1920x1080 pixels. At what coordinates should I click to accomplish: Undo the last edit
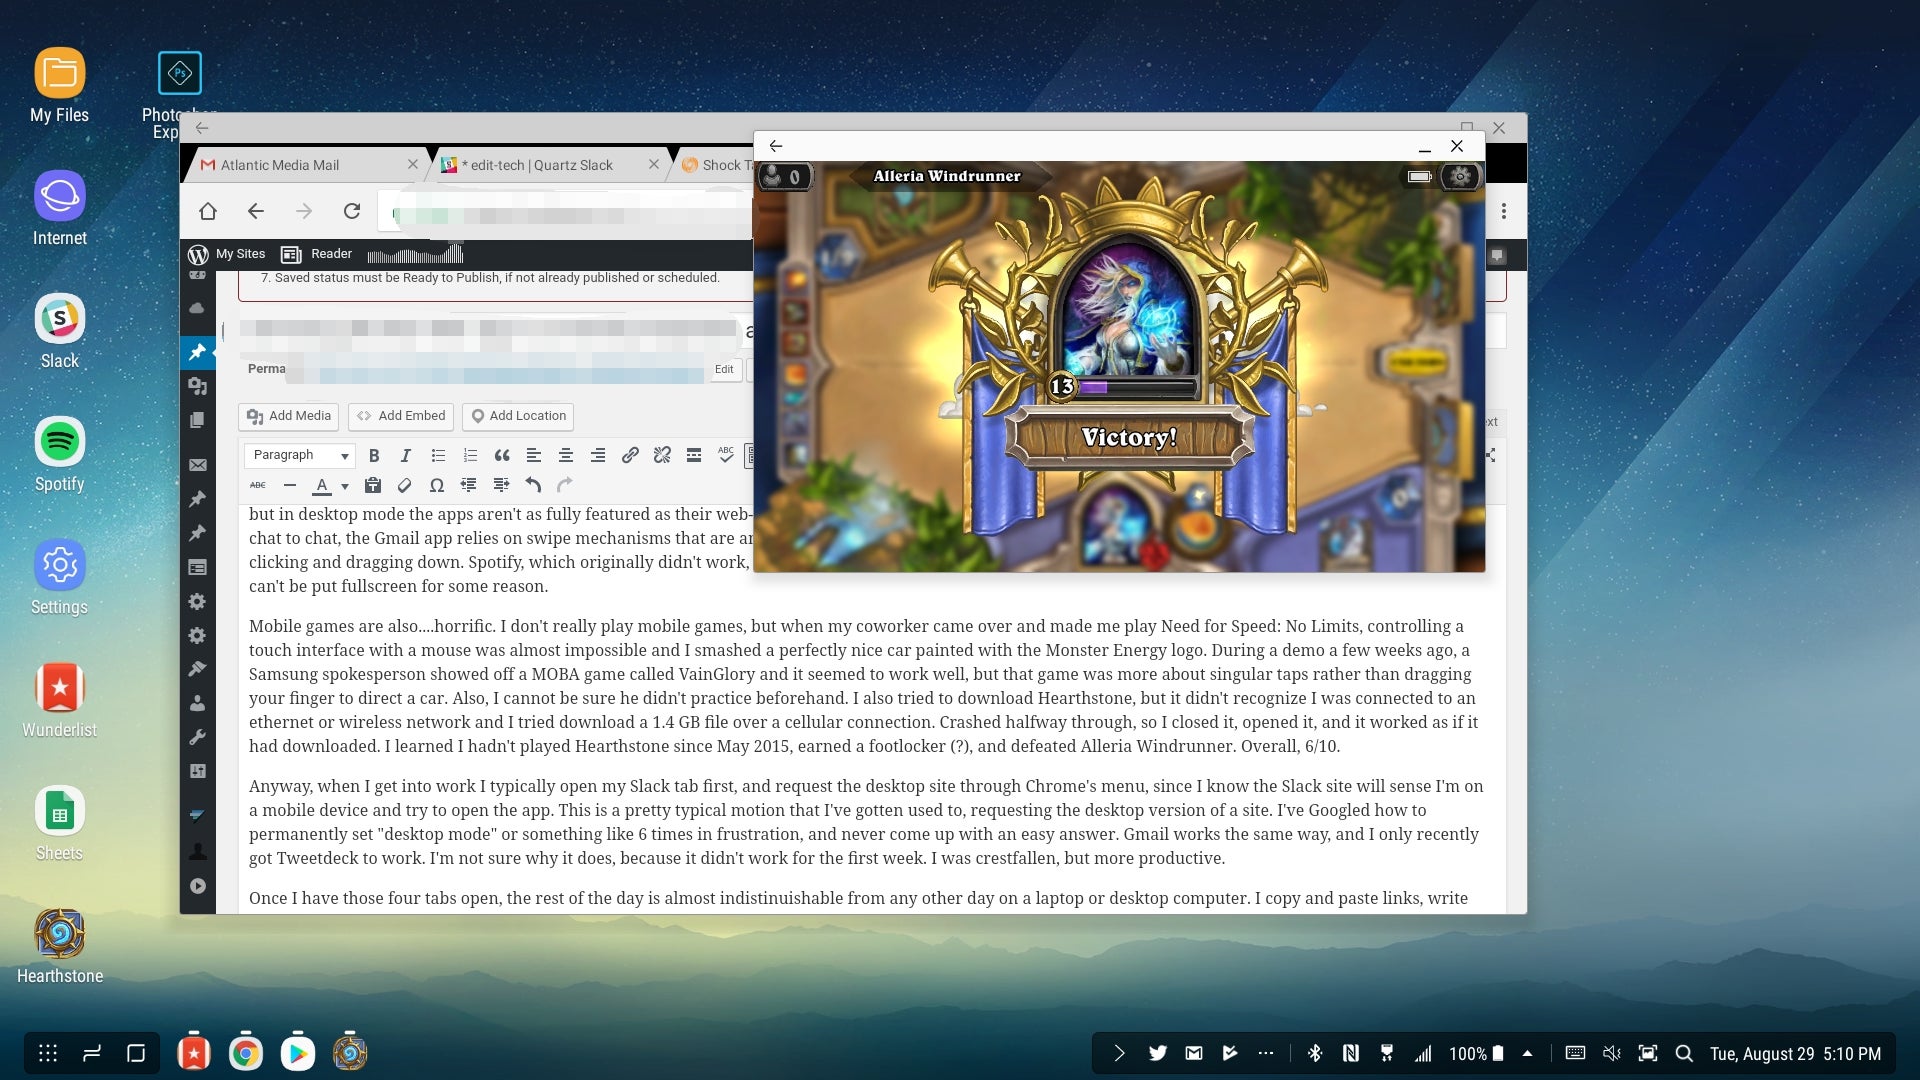[533, 486]
